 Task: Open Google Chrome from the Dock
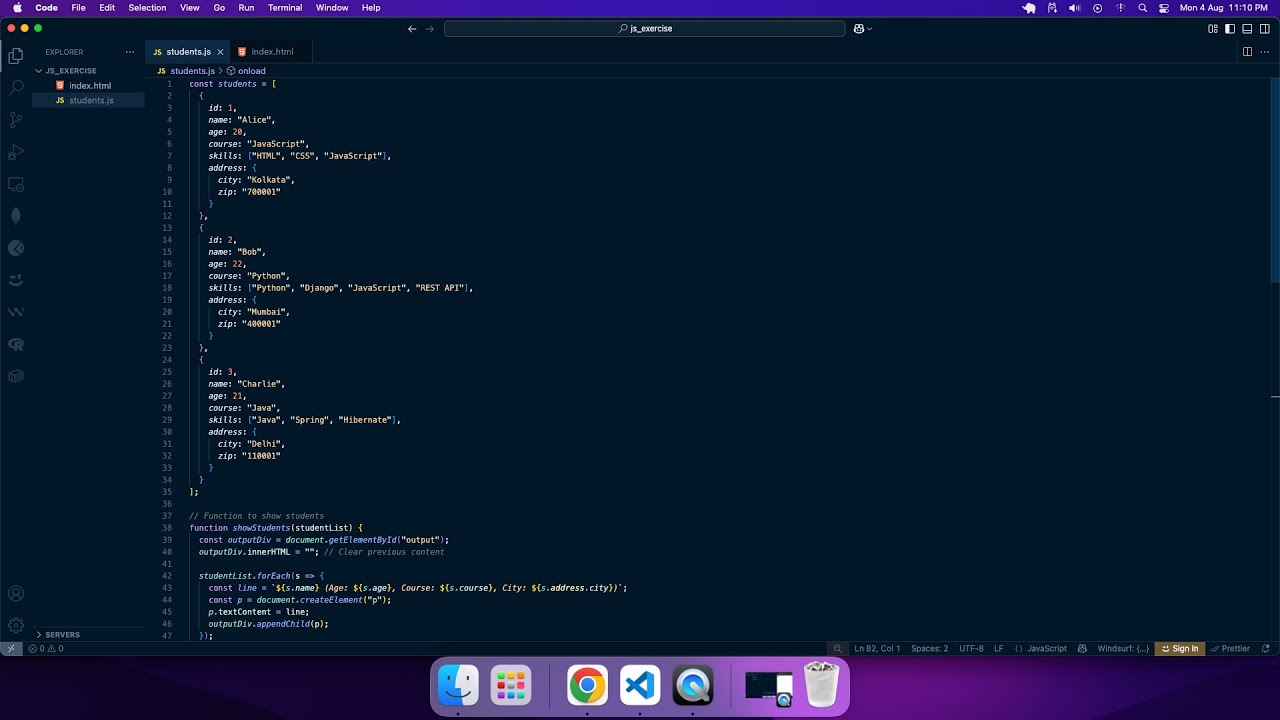pyautogui.click(x=588, y=686)
